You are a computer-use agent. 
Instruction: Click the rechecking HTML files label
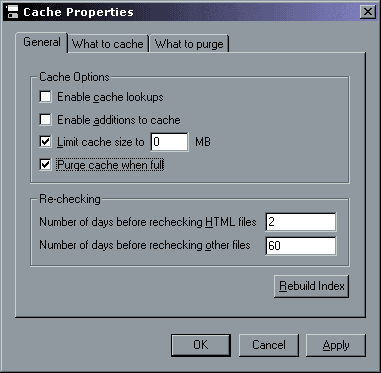[x=148, y=222]
